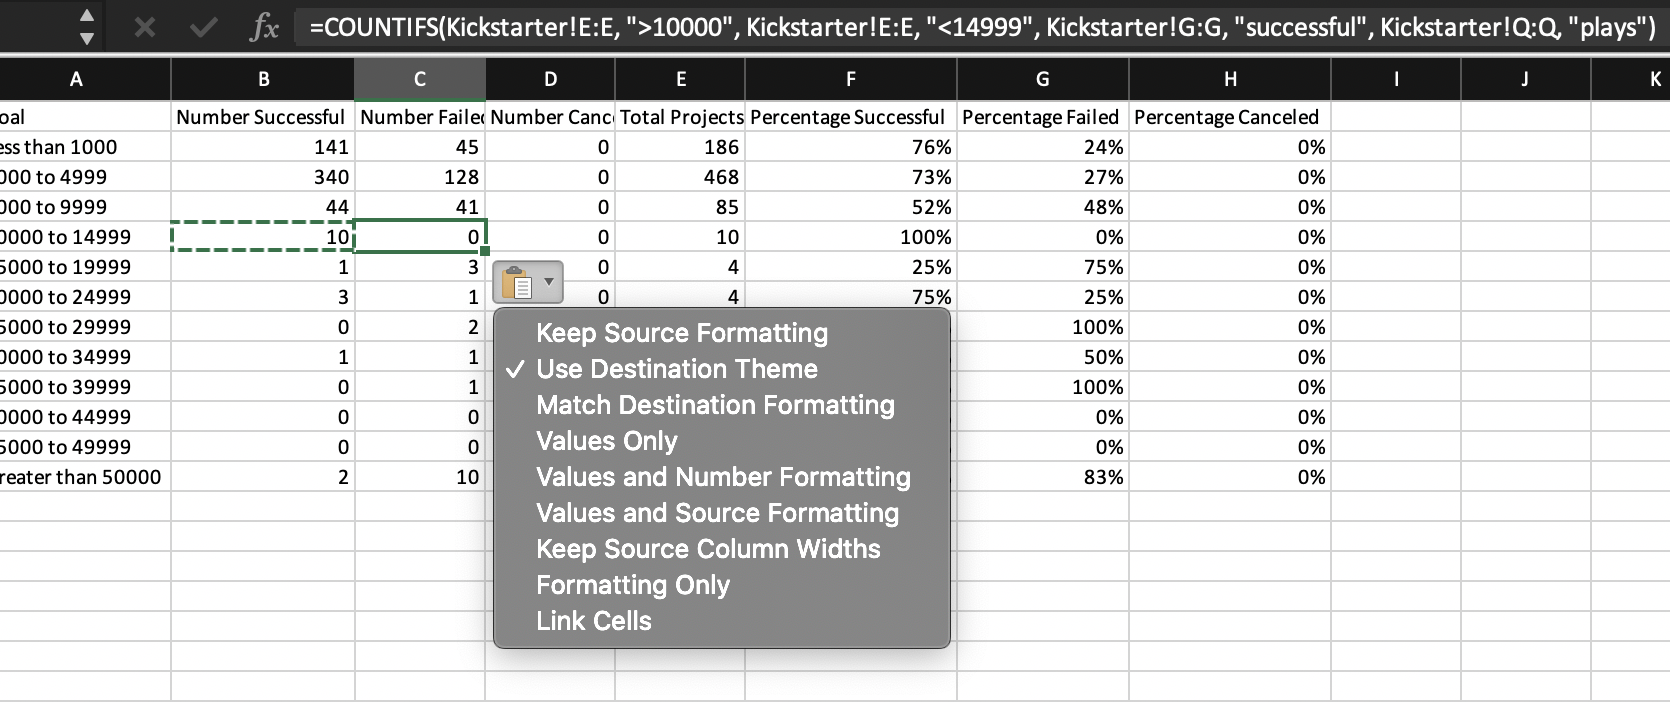This screenshot has width=1670, height=702.
Task: Click the 52% percentage successful cell
Action: coord(851,207)
